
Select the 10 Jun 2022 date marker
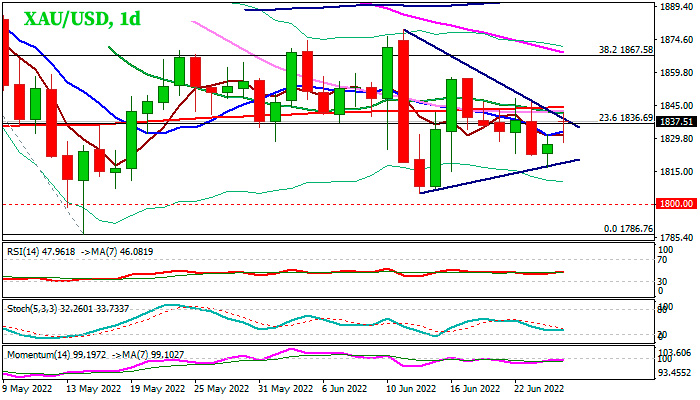coord(410,386)
